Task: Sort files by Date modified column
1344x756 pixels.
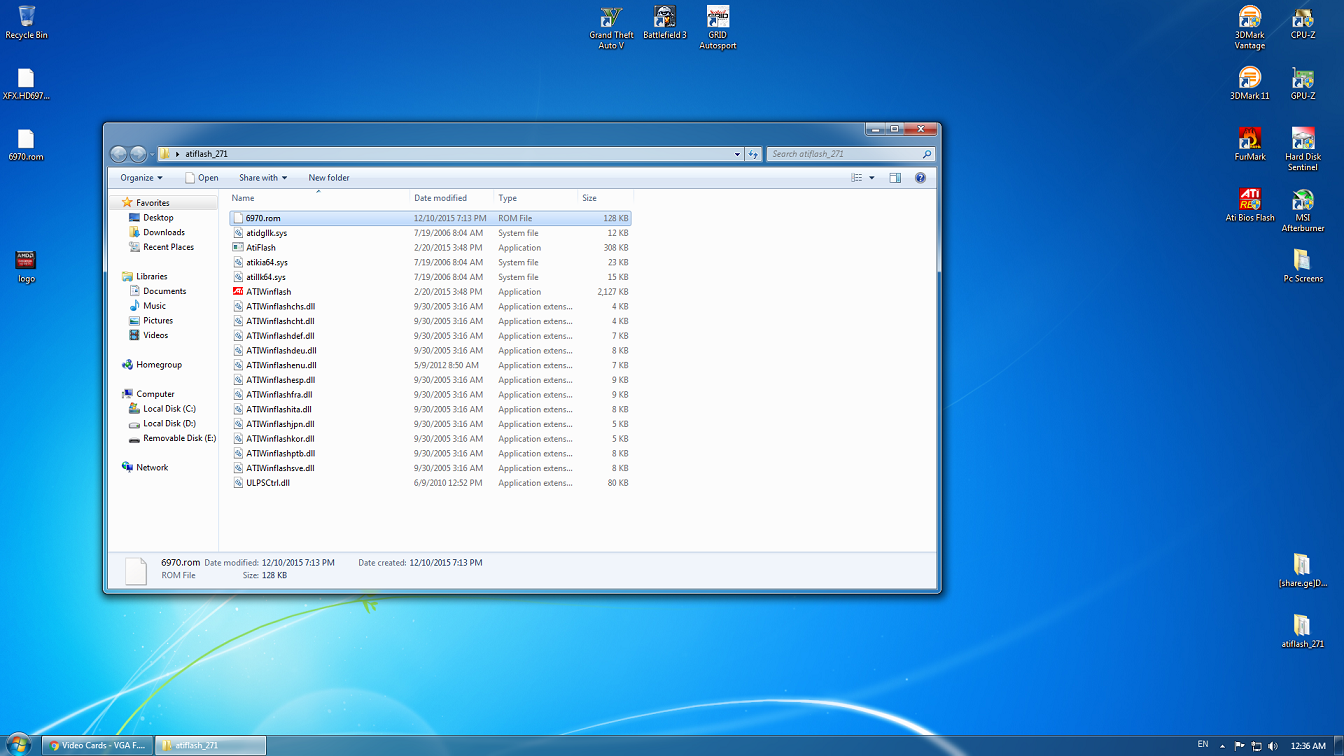Action: point(440,198)
